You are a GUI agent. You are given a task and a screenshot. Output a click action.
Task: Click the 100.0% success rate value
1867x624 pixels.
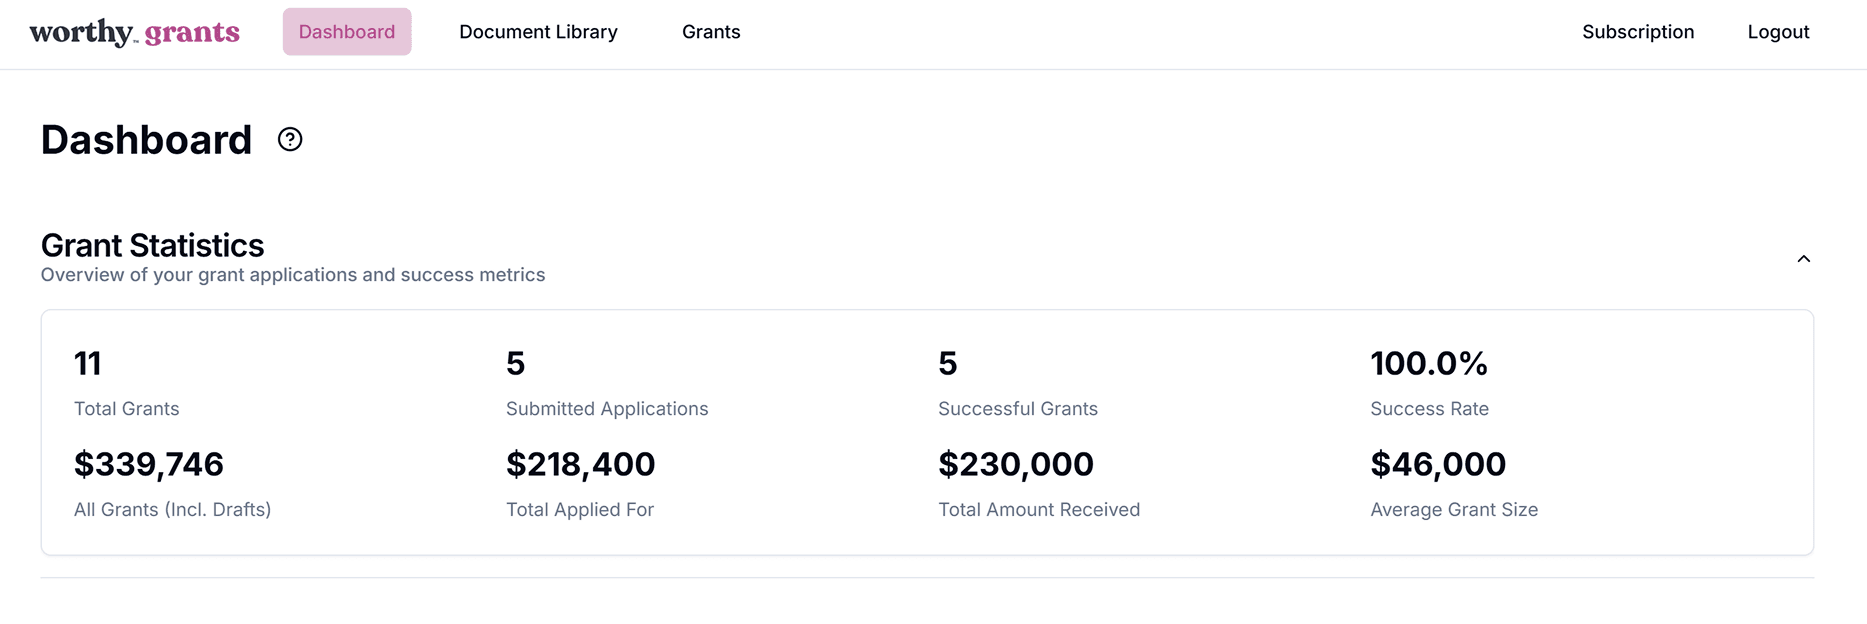tap(1429, 363)
